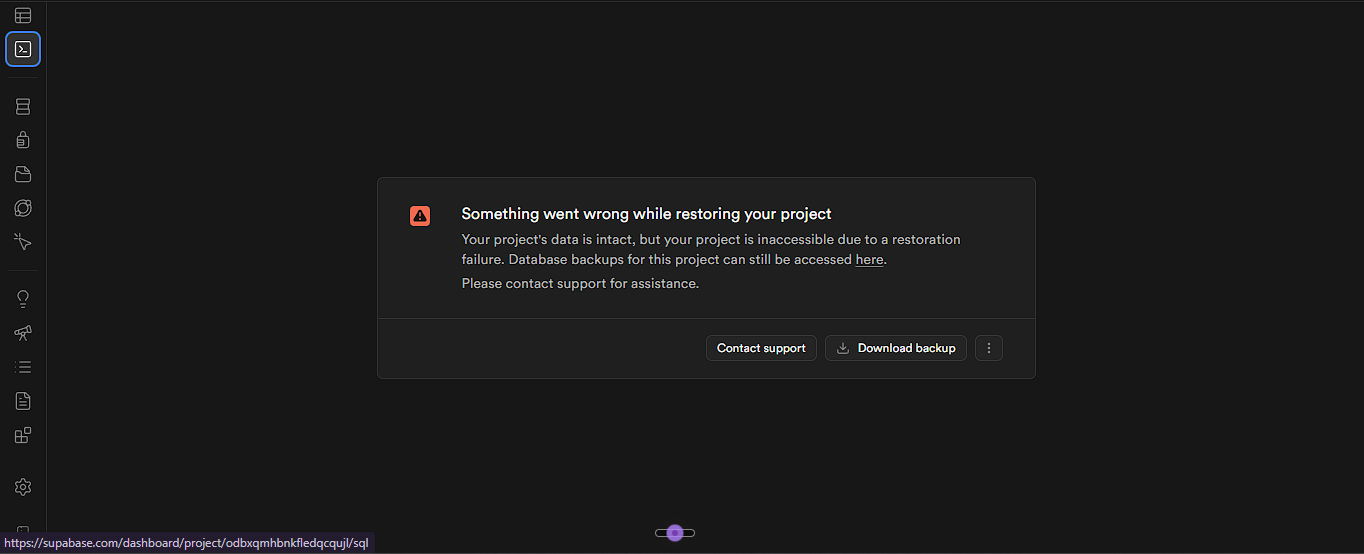Open Advisors using the lightbulb icon
This screenshot has height=554, width=1364.
pyautogui.click(x=23, y=299)
